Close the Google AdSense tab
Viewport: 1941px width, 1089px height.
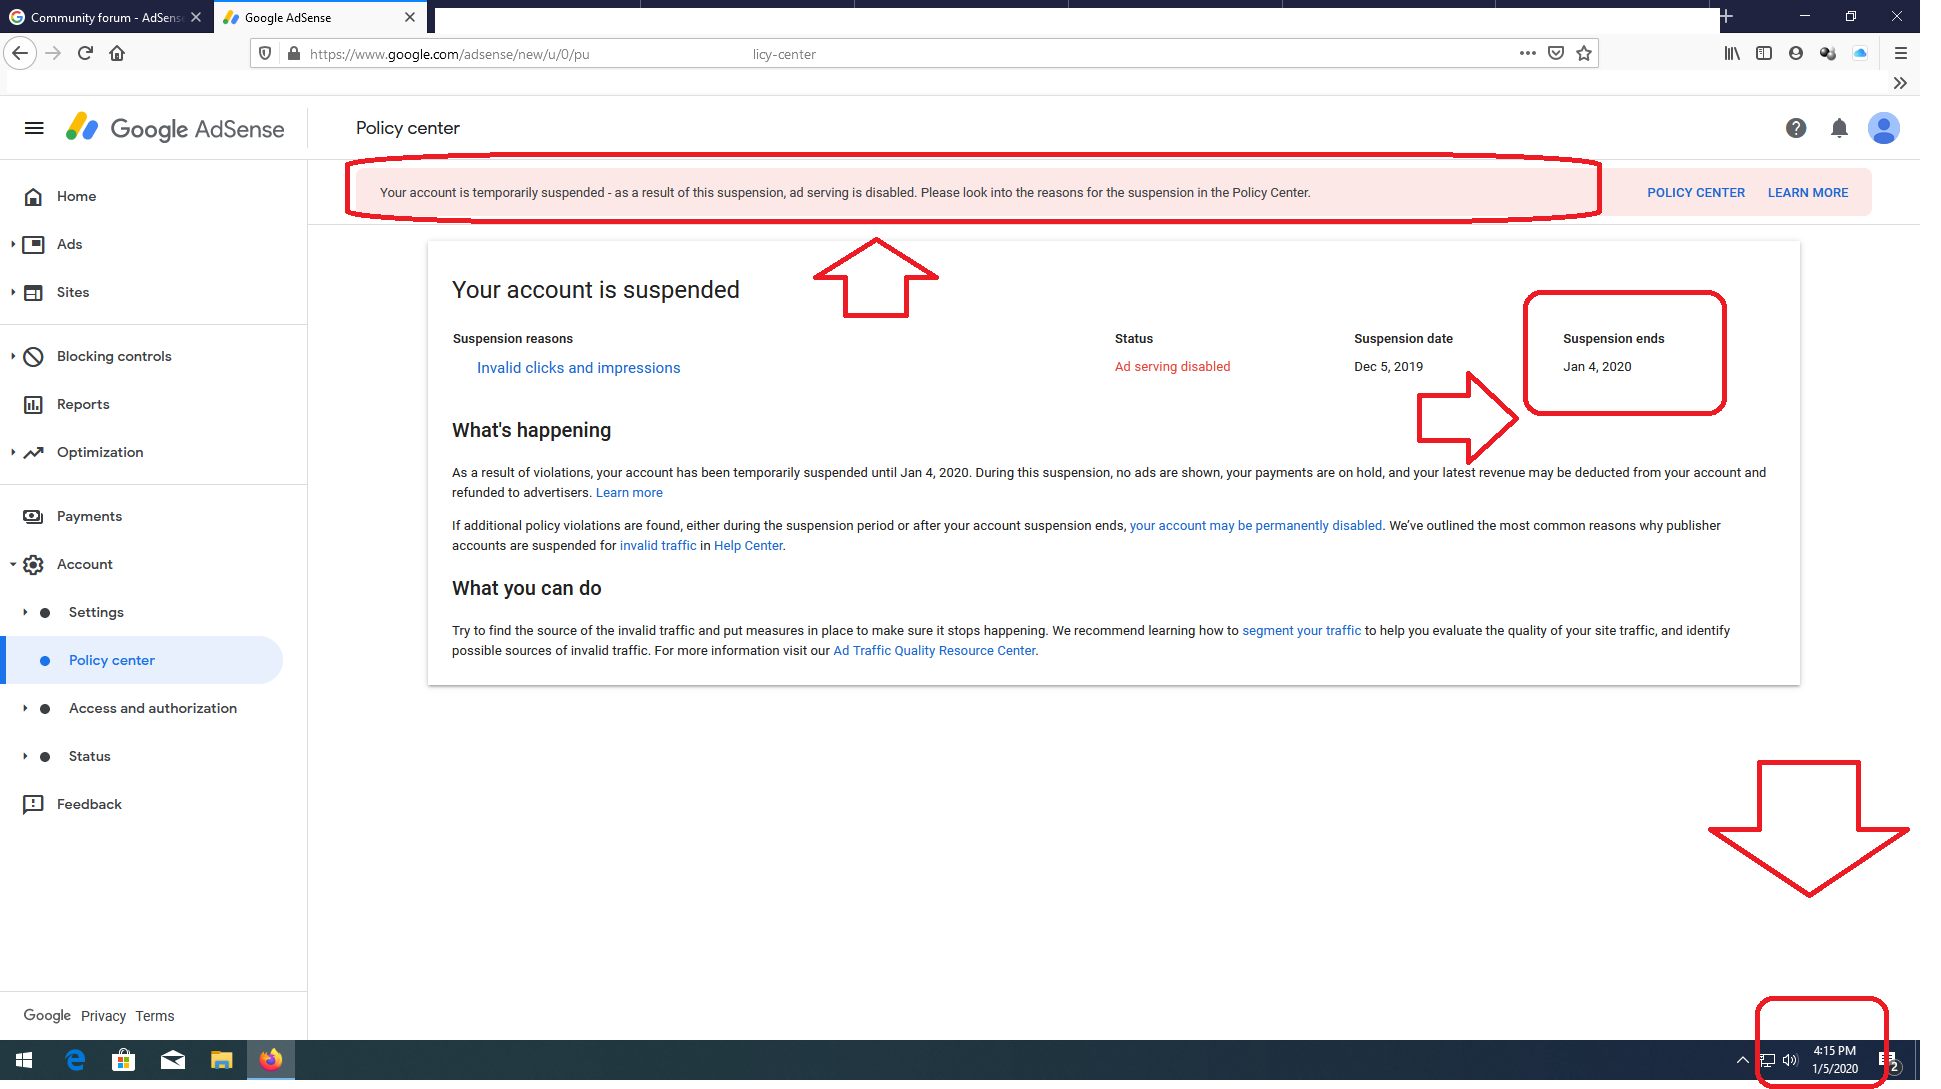[x=410, y=17]
